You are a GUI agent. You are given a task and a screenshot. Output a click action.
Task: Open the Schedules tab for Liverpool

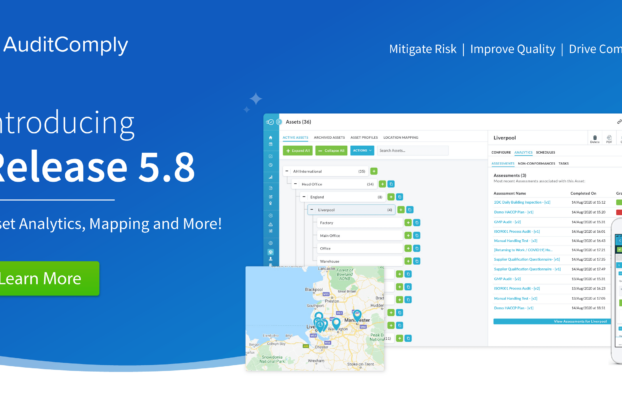(545, 152)
